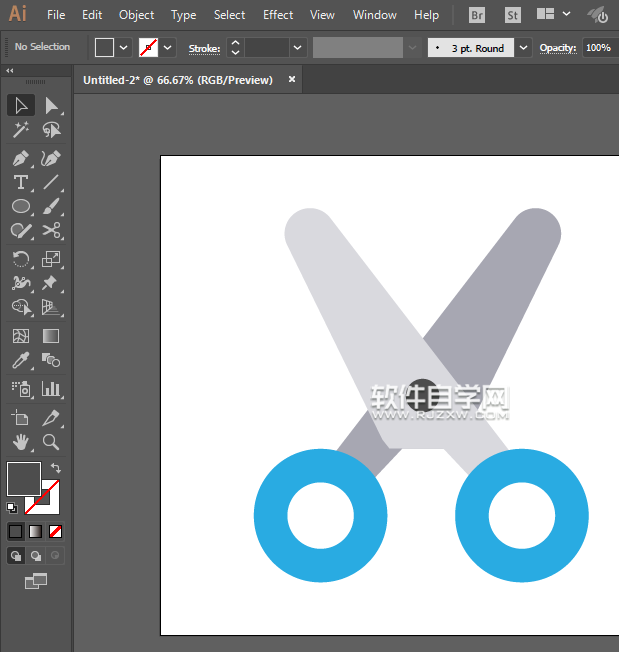619x652 pixels.
Task: Click the Fill color box in toolbar
Action: coord(23,478)
